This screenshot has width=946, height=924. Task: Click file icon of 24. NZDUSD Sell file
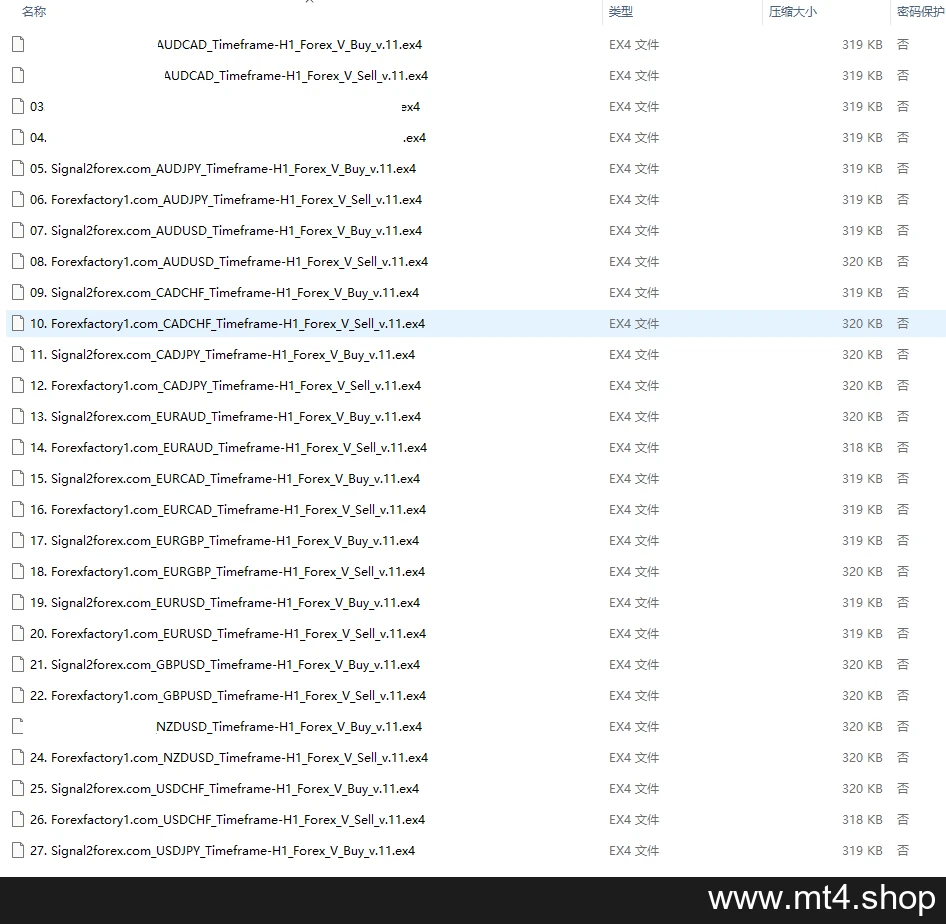tap(18, 758)
